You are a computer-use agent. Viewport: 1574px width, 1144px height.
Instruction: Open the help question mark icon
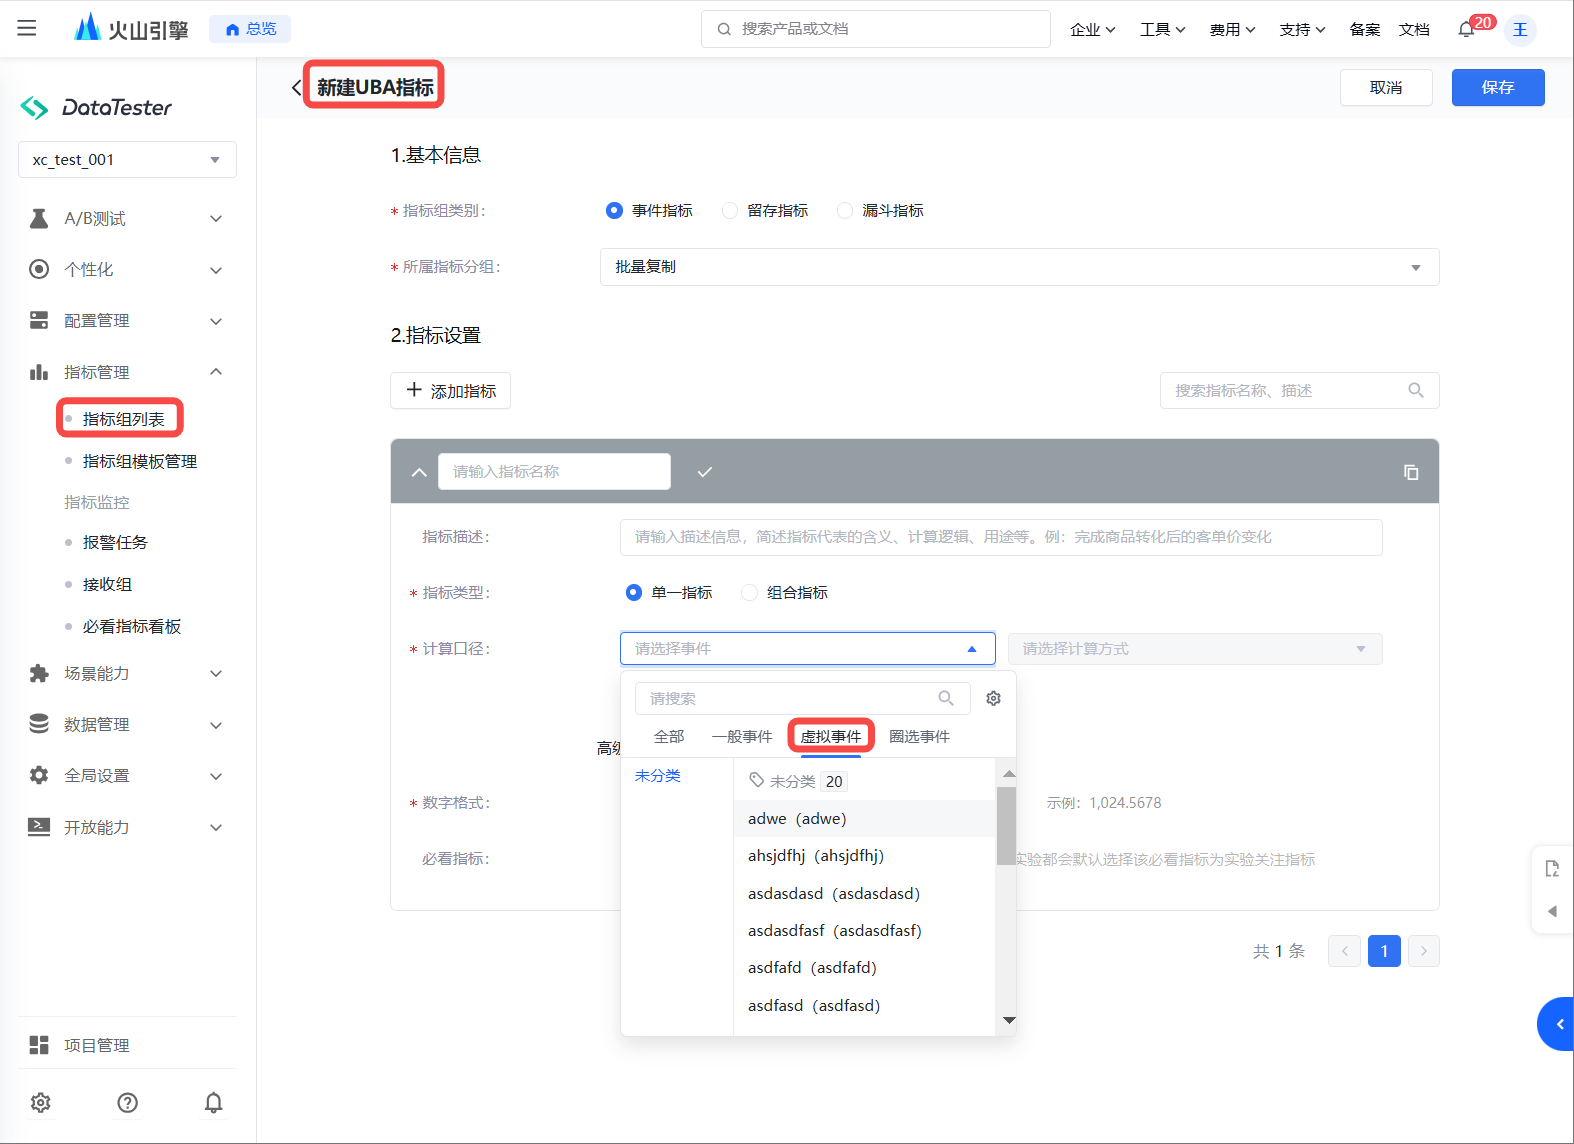127,1102
